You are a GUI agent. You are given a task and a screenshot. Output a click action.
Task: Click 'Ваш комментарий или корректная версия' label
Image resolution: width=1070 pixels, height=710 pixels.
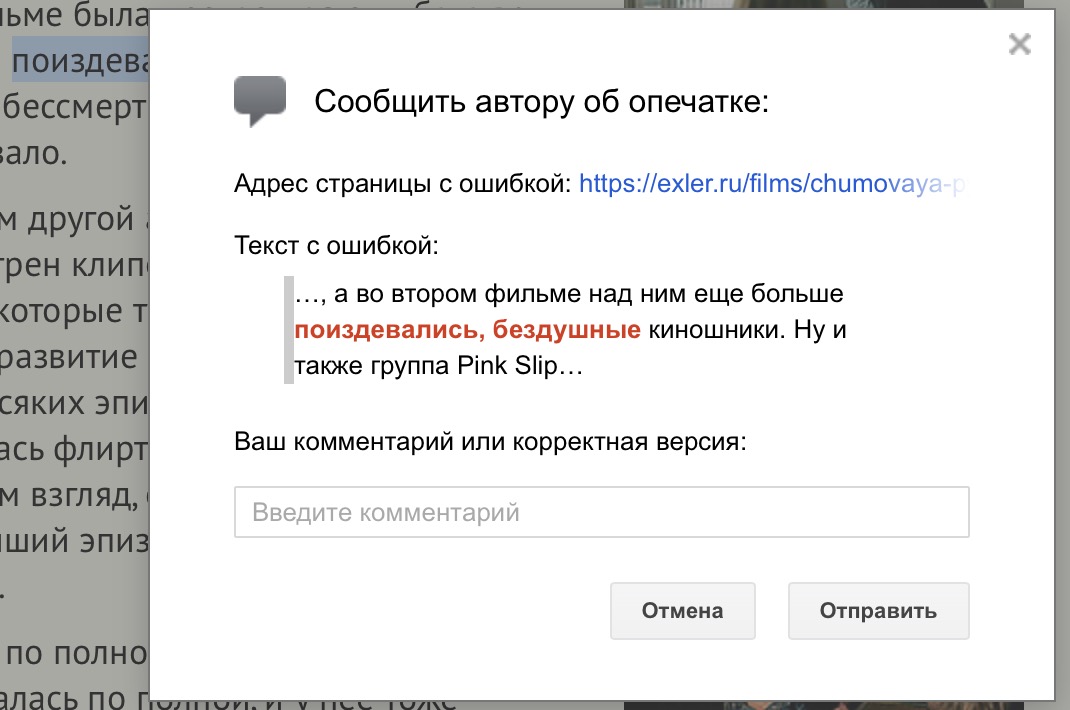click(x=490, y=442)
